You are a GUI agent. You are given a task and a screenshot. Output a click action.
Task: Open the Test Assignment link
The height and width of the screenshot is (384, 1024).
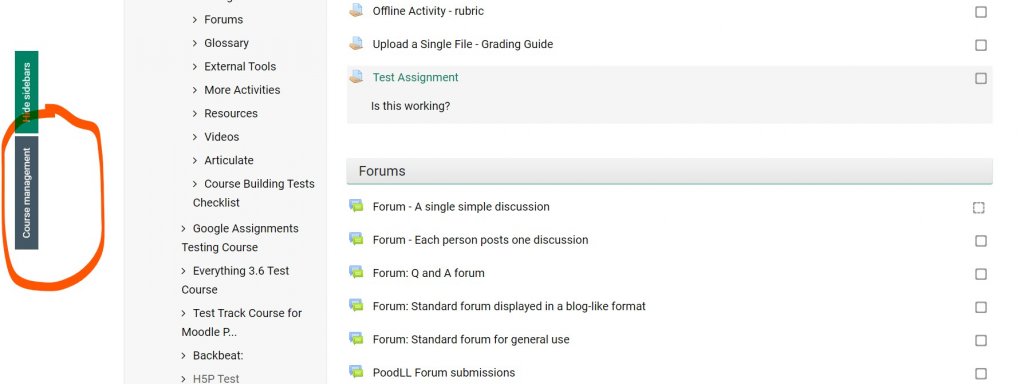point(415,77)
